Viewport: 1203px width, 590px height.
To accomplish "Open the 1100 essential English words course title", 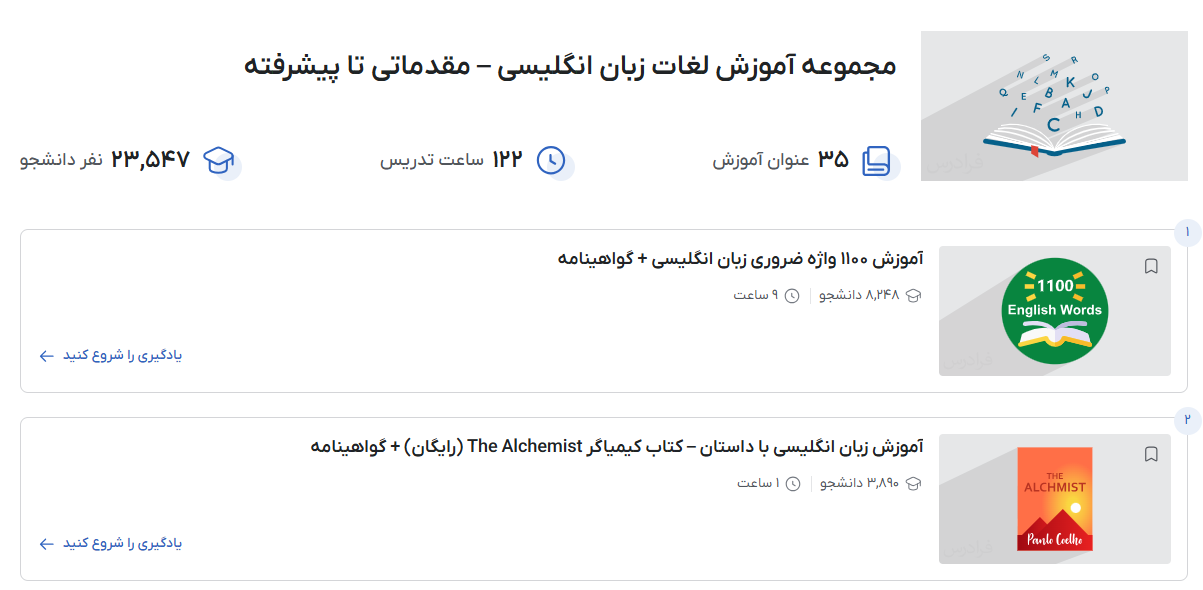I will tap(740, 259).
